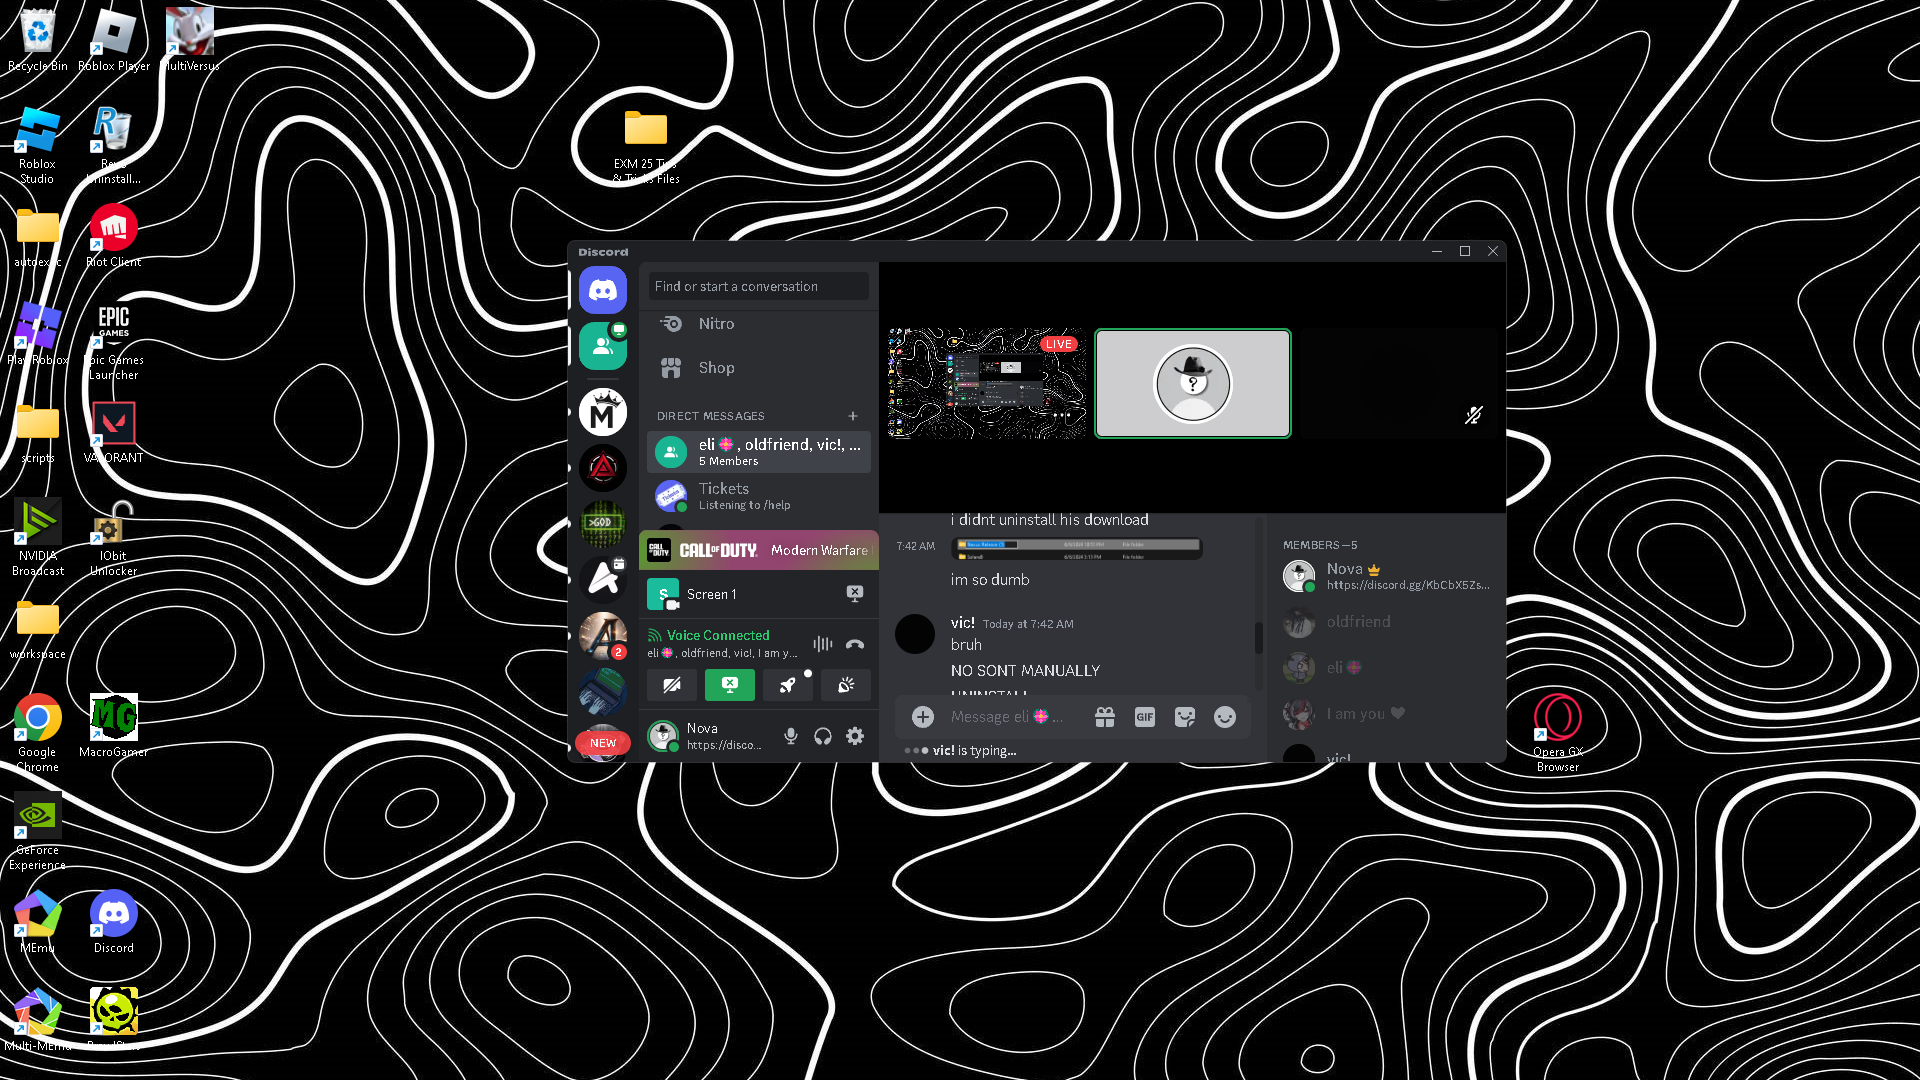
Task: Open noise suppression voice settings
Action: [822, 645]
